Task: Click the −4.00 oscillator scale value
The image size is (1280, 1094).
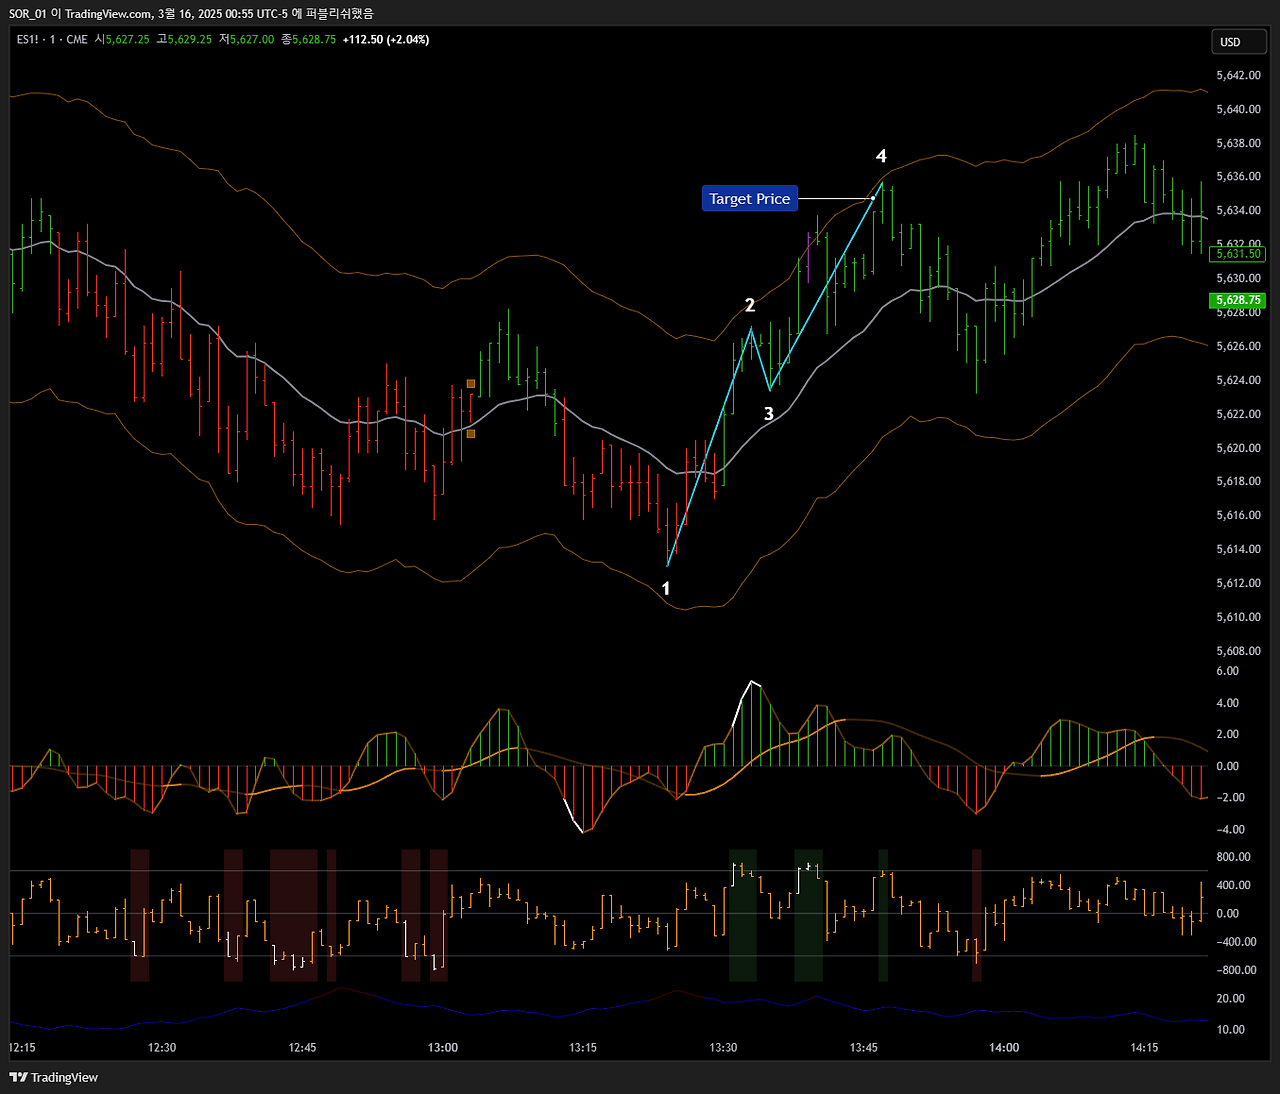Action: 1230,830
